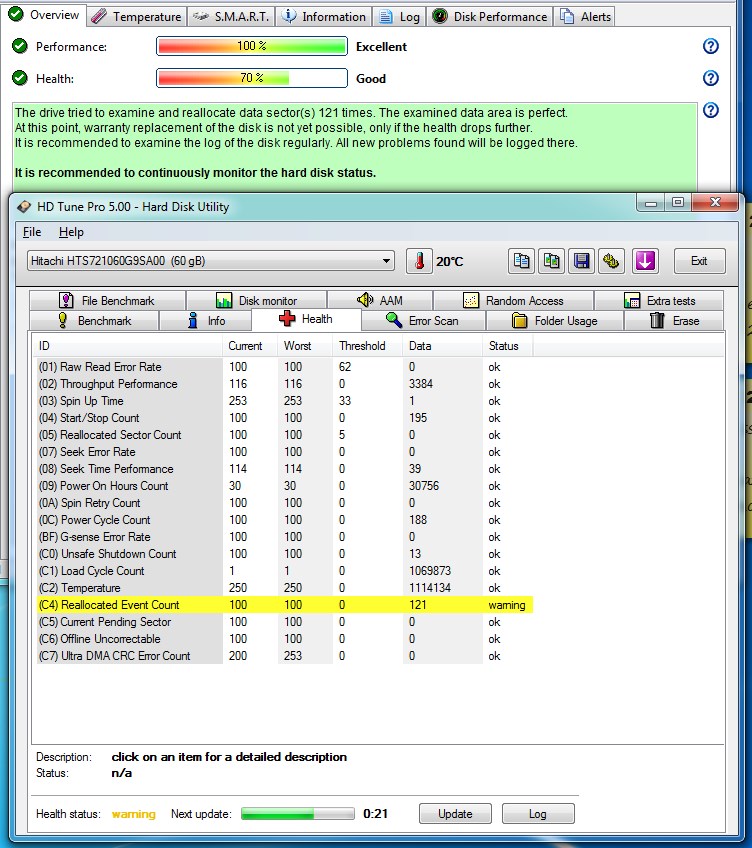Select the (C4) Reallocated Event Count row
752x848 pixels.
[x=285, y=605]
